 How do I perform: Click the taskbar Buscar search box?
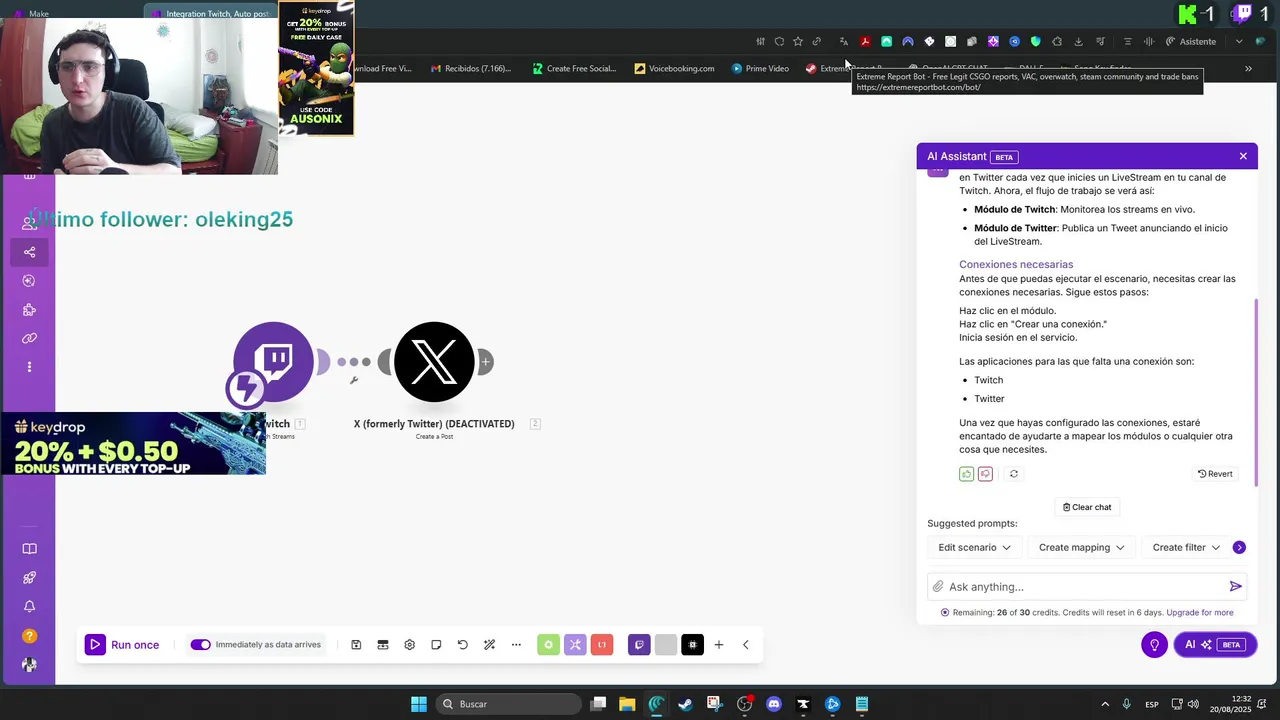click(x=510, y=704)
